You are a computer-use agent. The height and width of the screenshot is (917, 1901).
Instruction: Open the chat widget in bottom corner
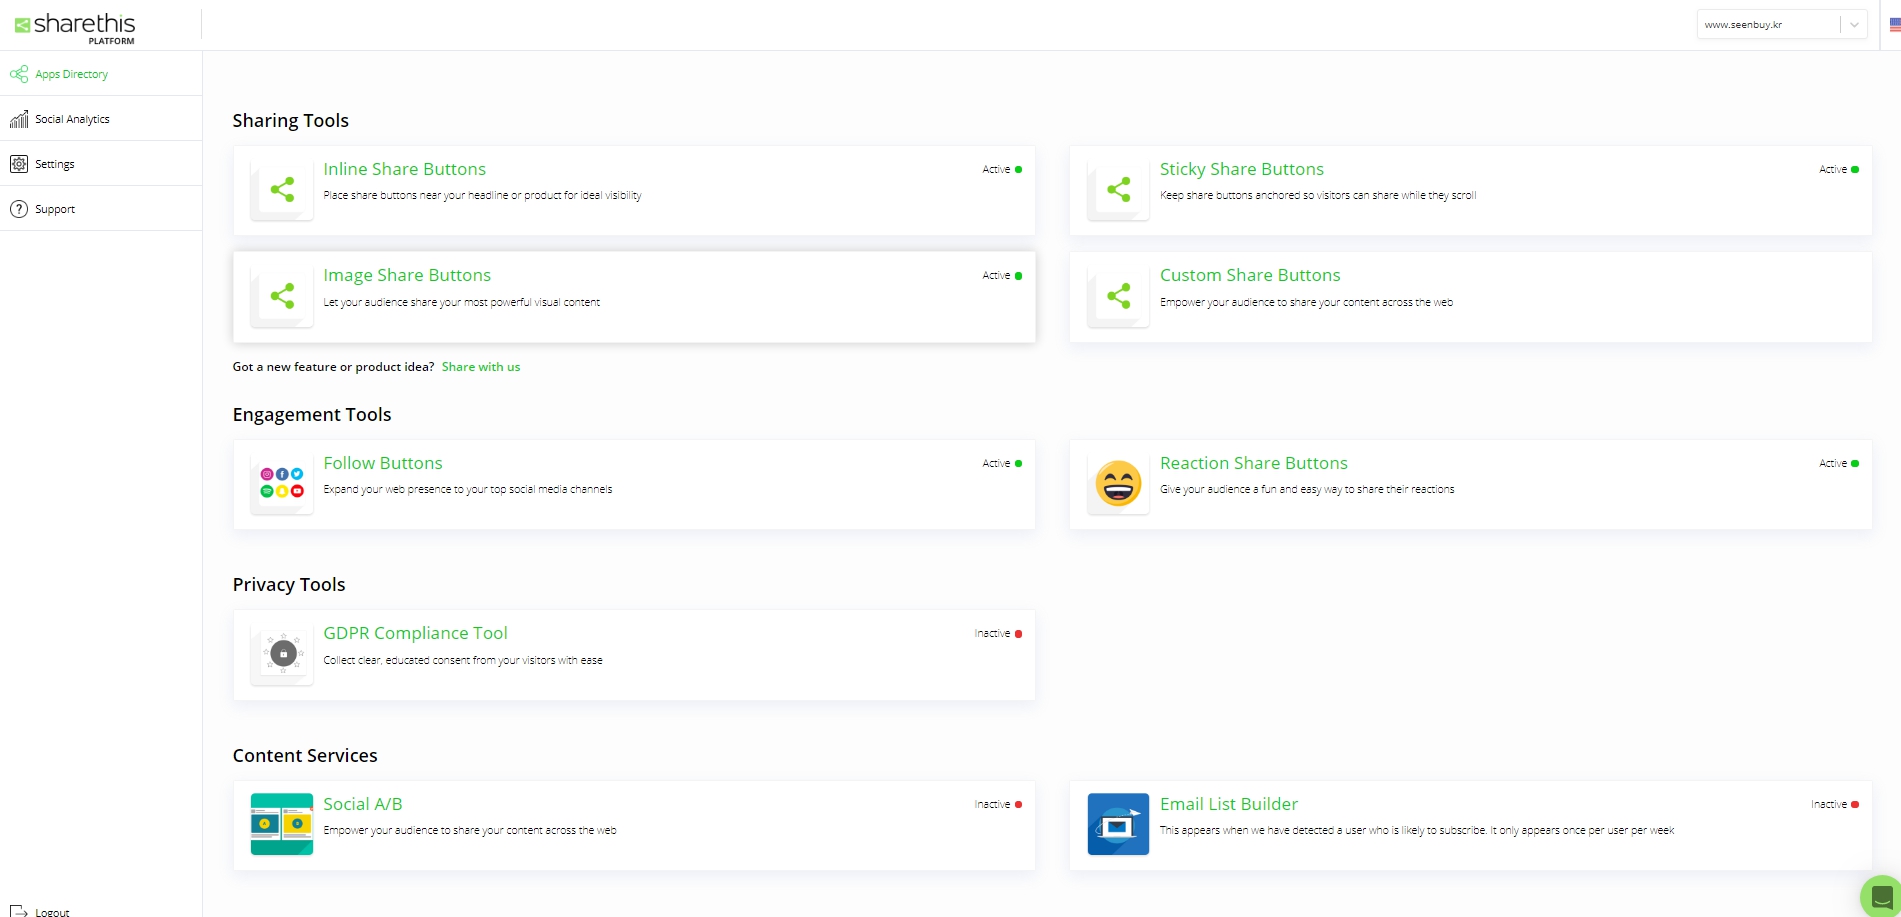click(x=1882, y=896)
